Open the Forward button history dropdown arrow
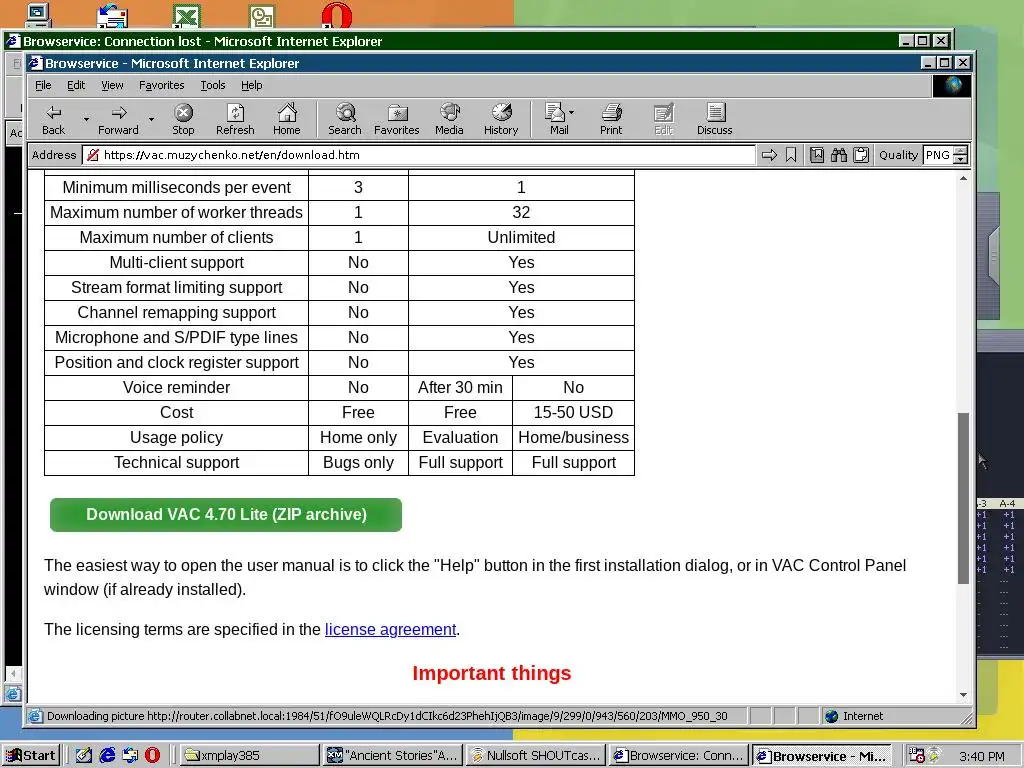This screenshot has width=1024, height=768. (152, 120)
